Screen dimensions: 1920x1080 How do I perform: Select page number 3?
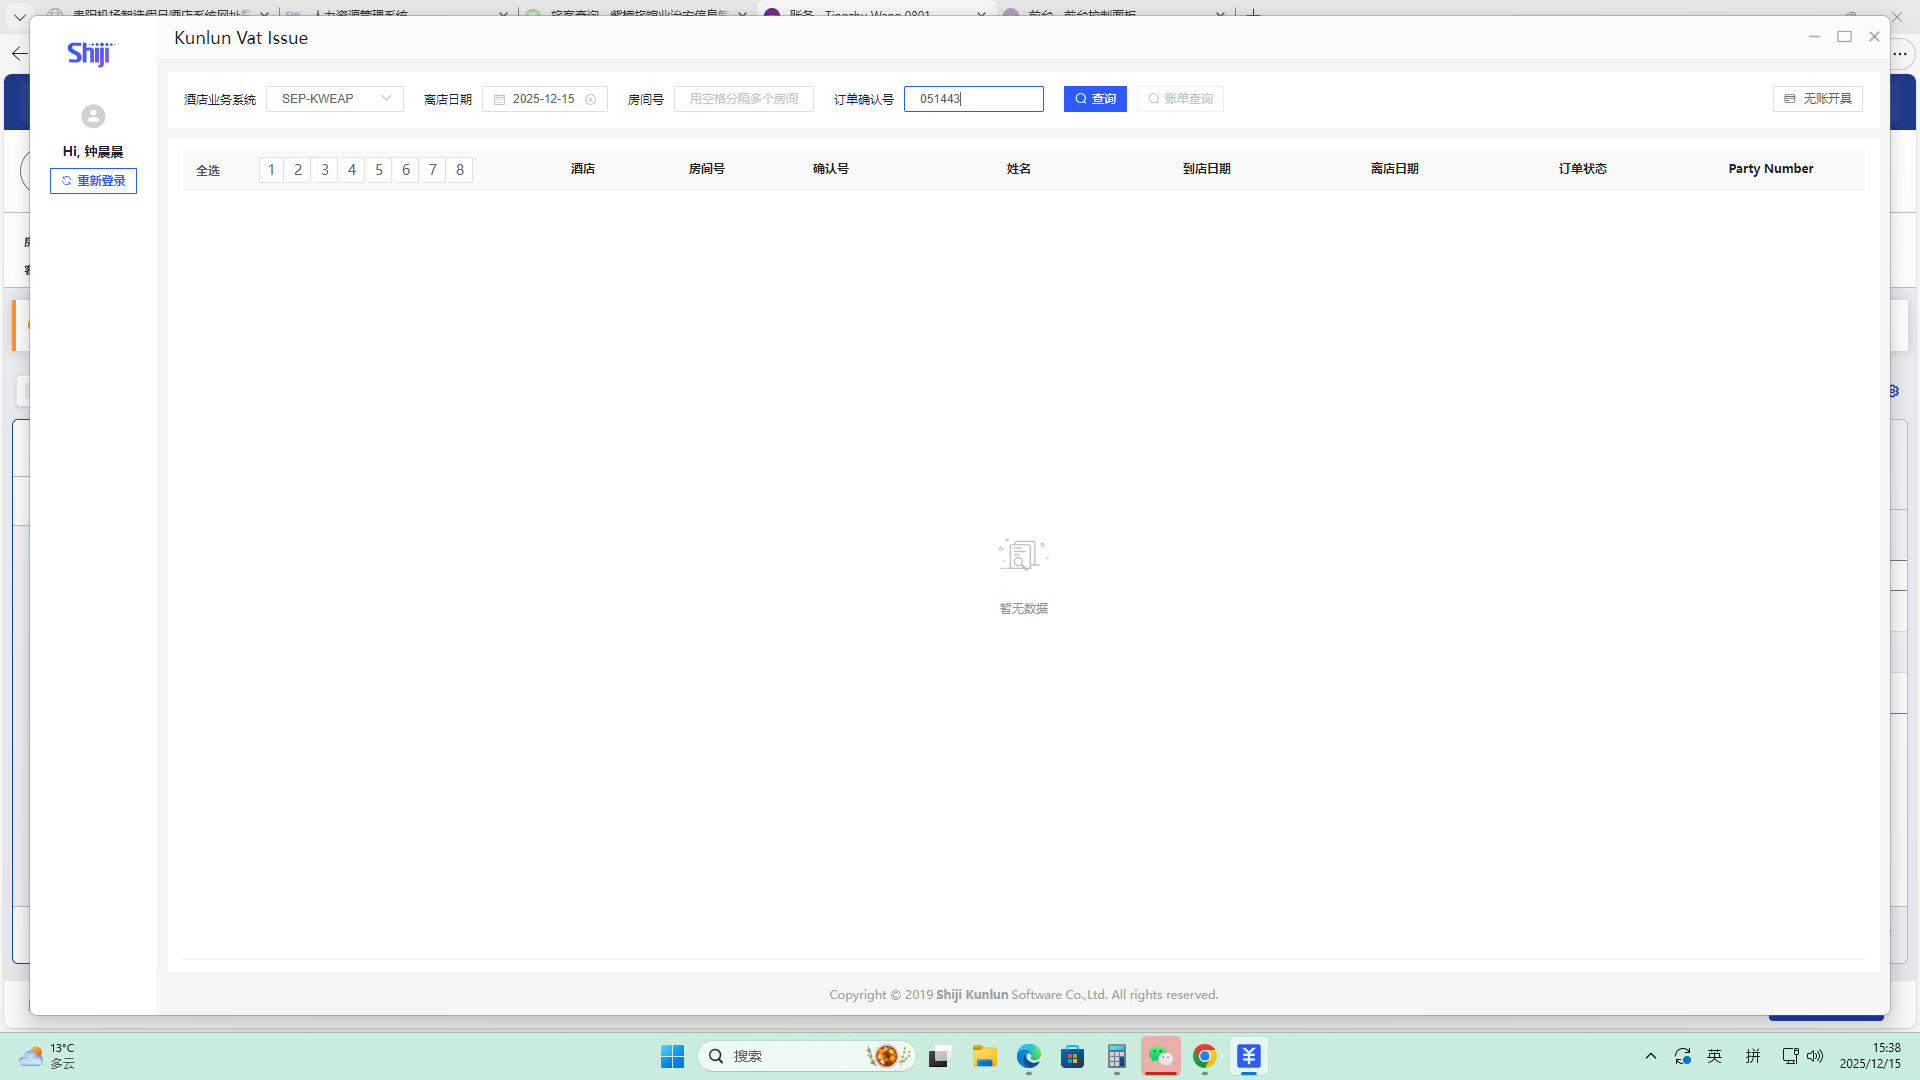[325, 170]
